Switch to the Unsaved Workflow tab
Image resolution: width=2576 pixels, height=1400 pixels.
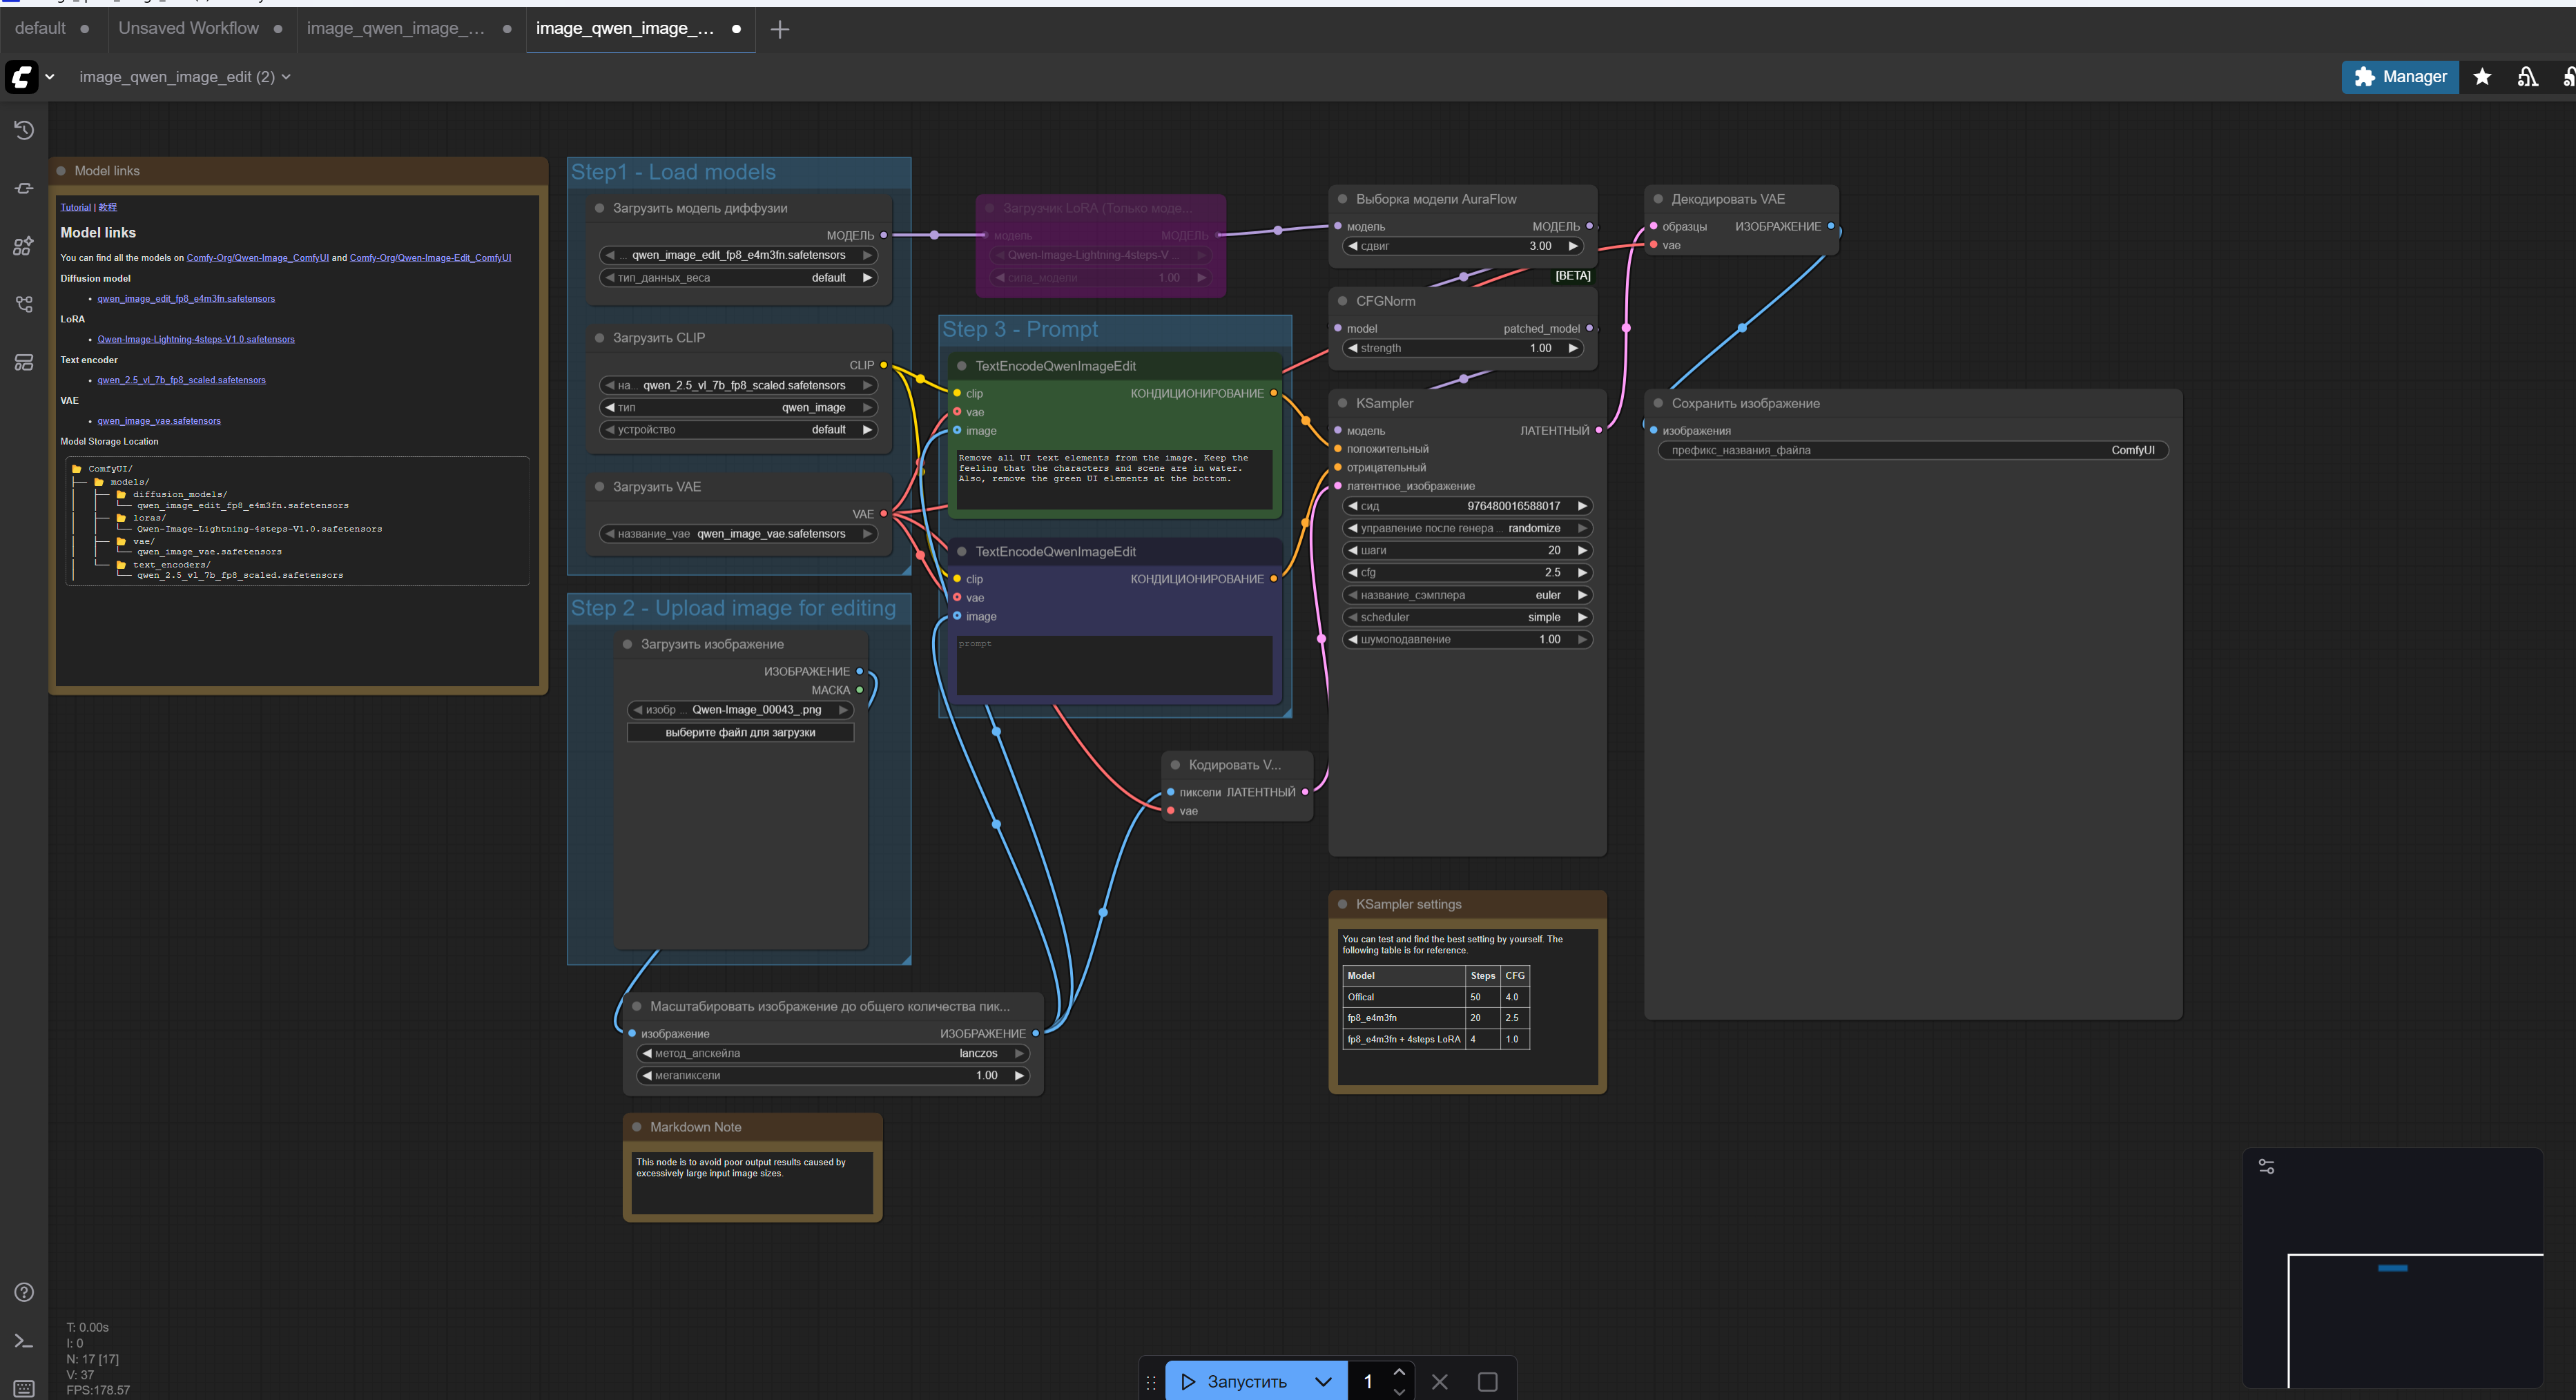pos(188,28)
